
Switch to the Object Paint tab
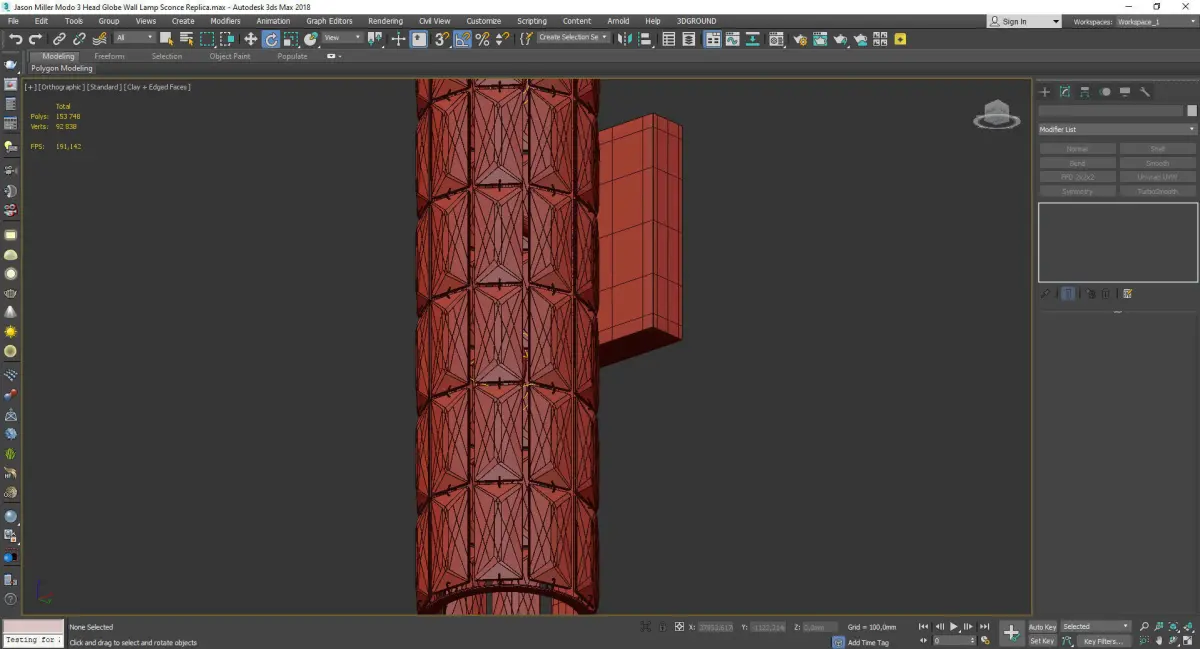[x=230, y=57]
